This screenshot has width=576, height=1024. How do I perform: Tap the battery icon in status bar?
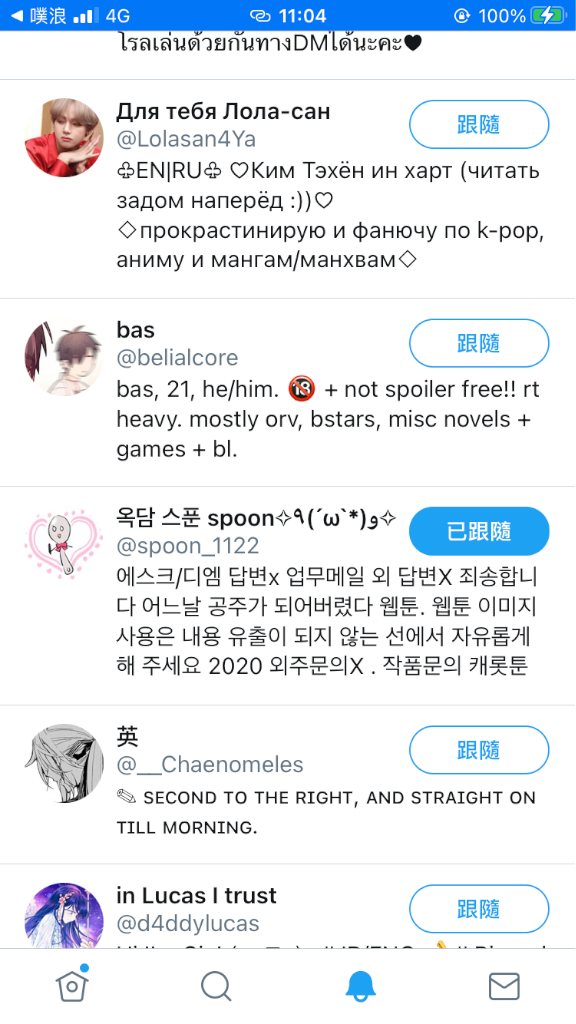[548, 16]
